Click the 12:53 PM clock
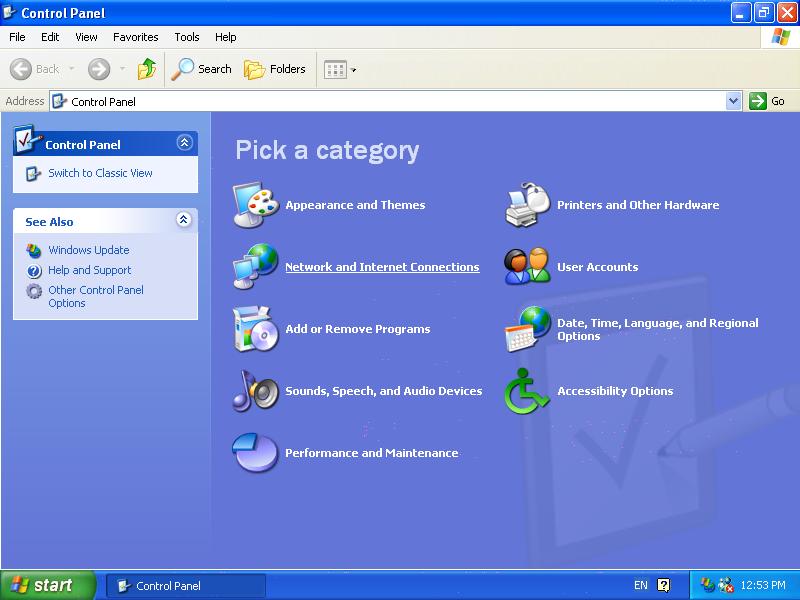This screenshot has height=600, width=800. tap(763, 585)
